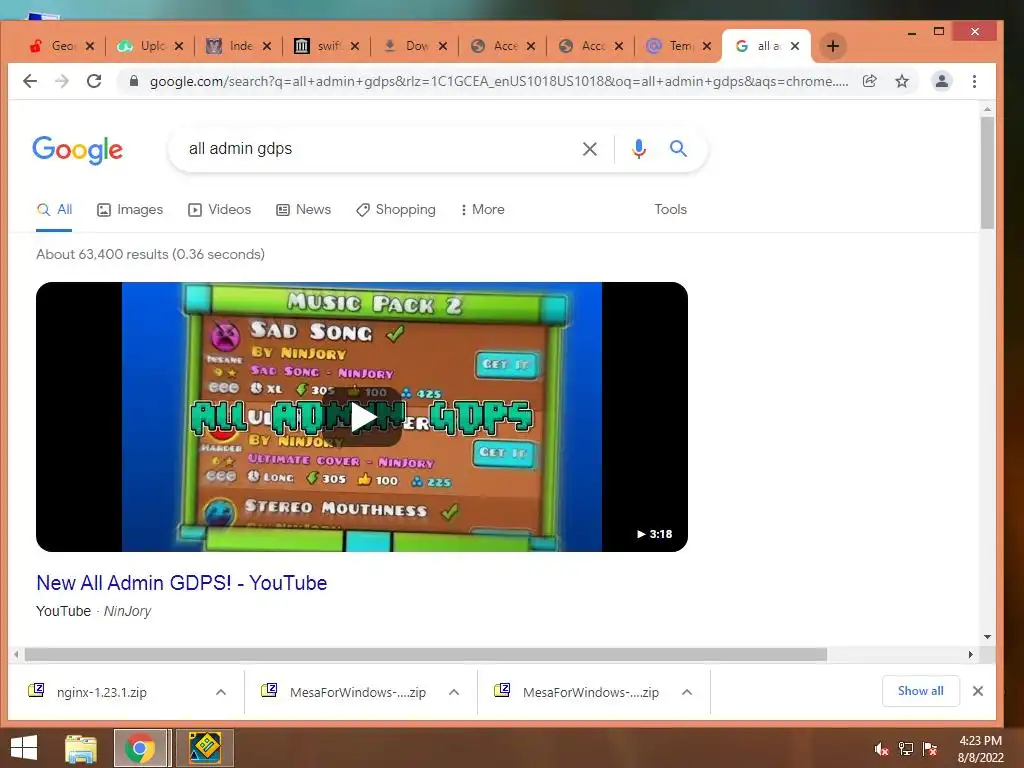Click the vertical scrollbar down arrow
Screen dimensions: 1024x768
[x=987, y=637]
